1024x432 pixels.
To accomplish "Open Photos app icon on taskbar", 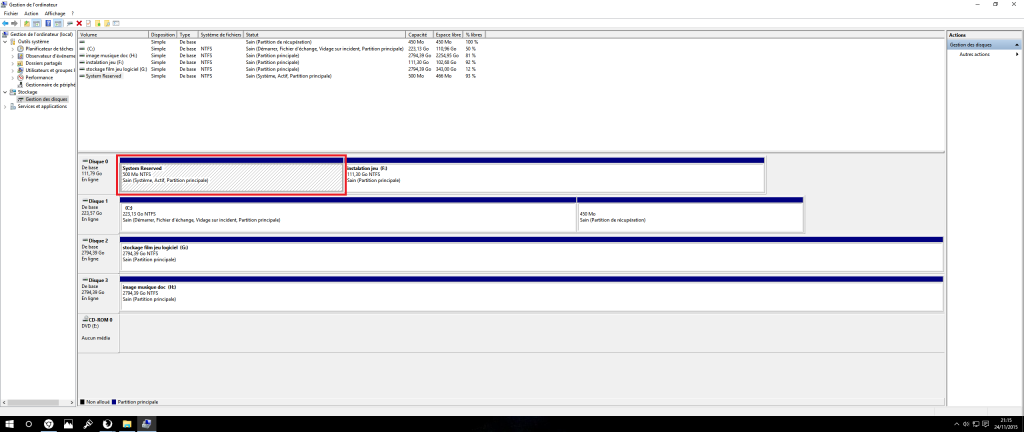I will 68,424.
